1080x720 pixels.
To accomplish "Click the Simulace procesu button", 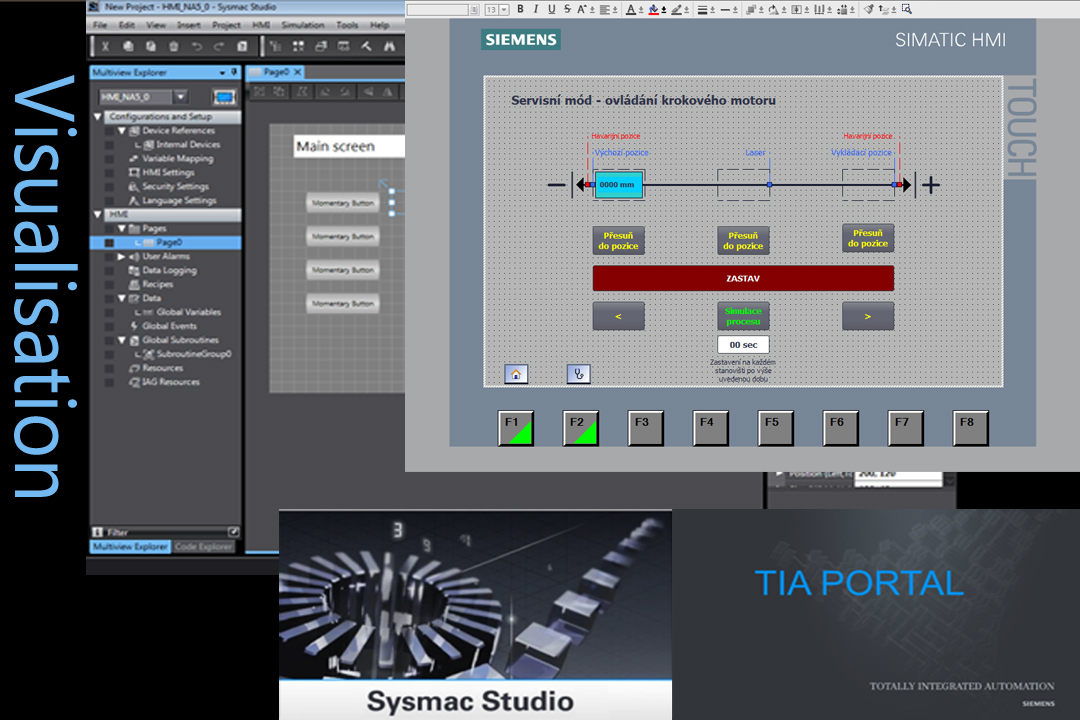I will tap(743, 316).
